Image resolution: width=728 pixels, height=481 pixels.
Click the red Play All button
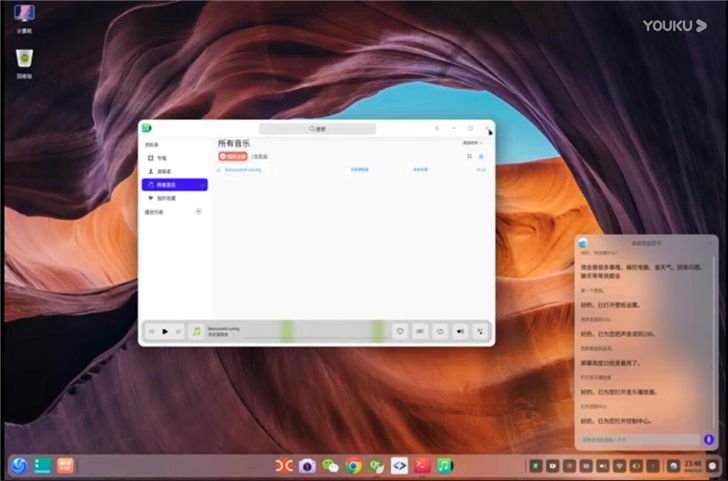231,157
